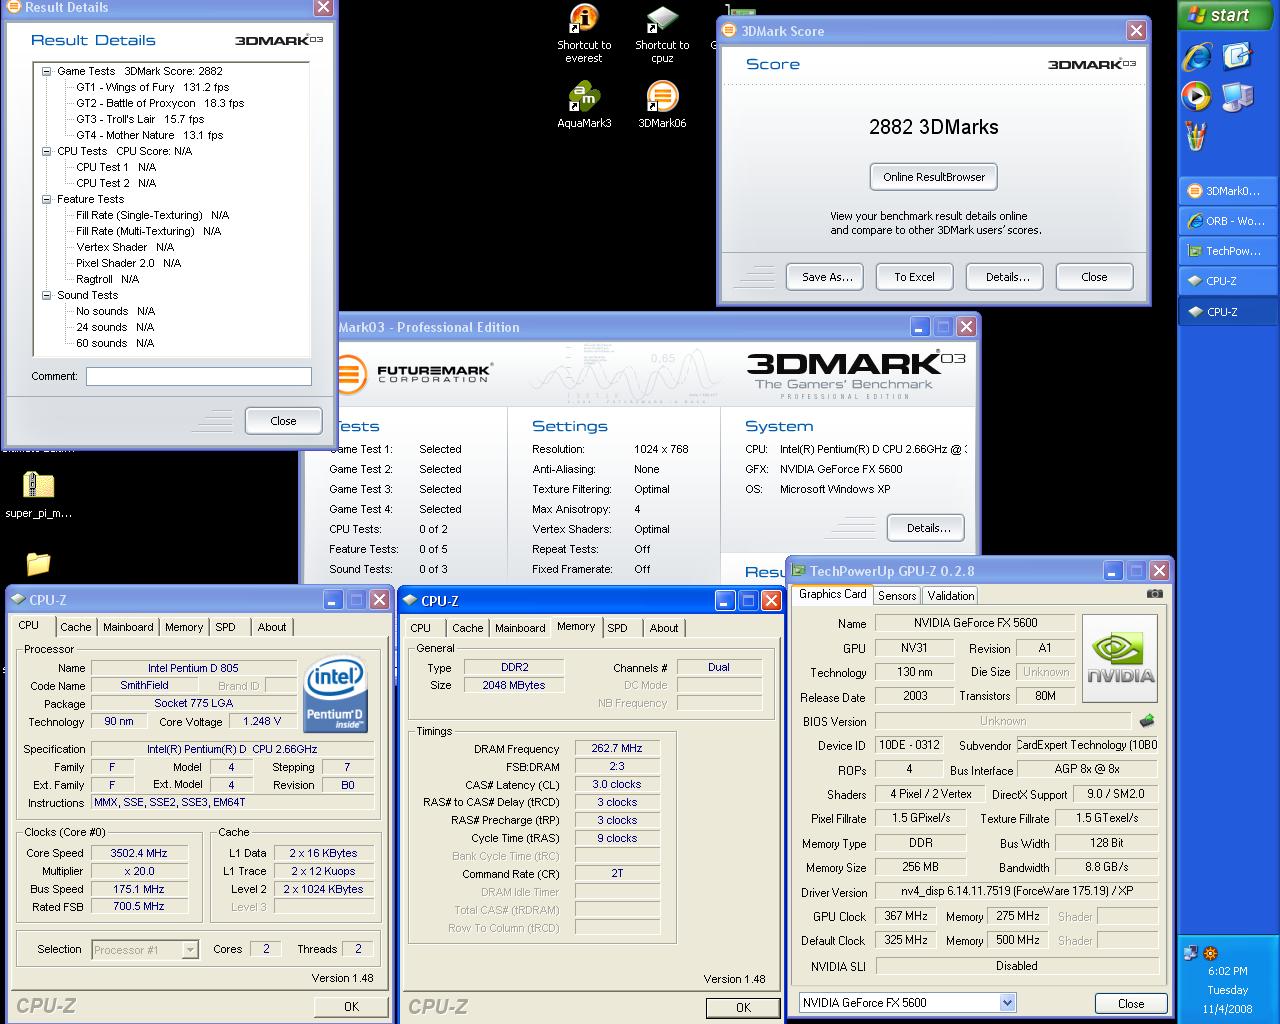The height and width of the screenshot is (1024, 1280).
Task: Click the Driver Version field in GPU-Z
Action: [1016, 891]
